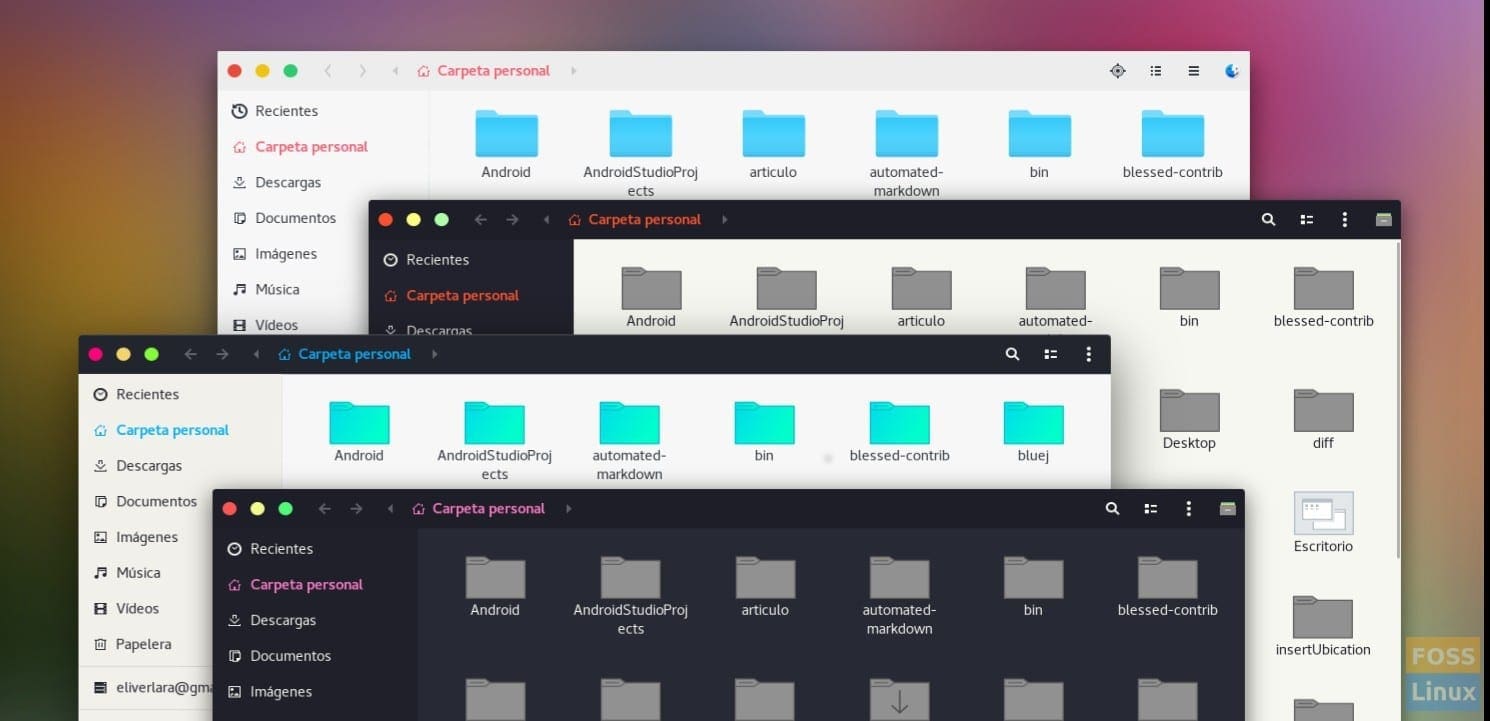Click path right arrow in teal-folder window

click(x=434, y=354)
